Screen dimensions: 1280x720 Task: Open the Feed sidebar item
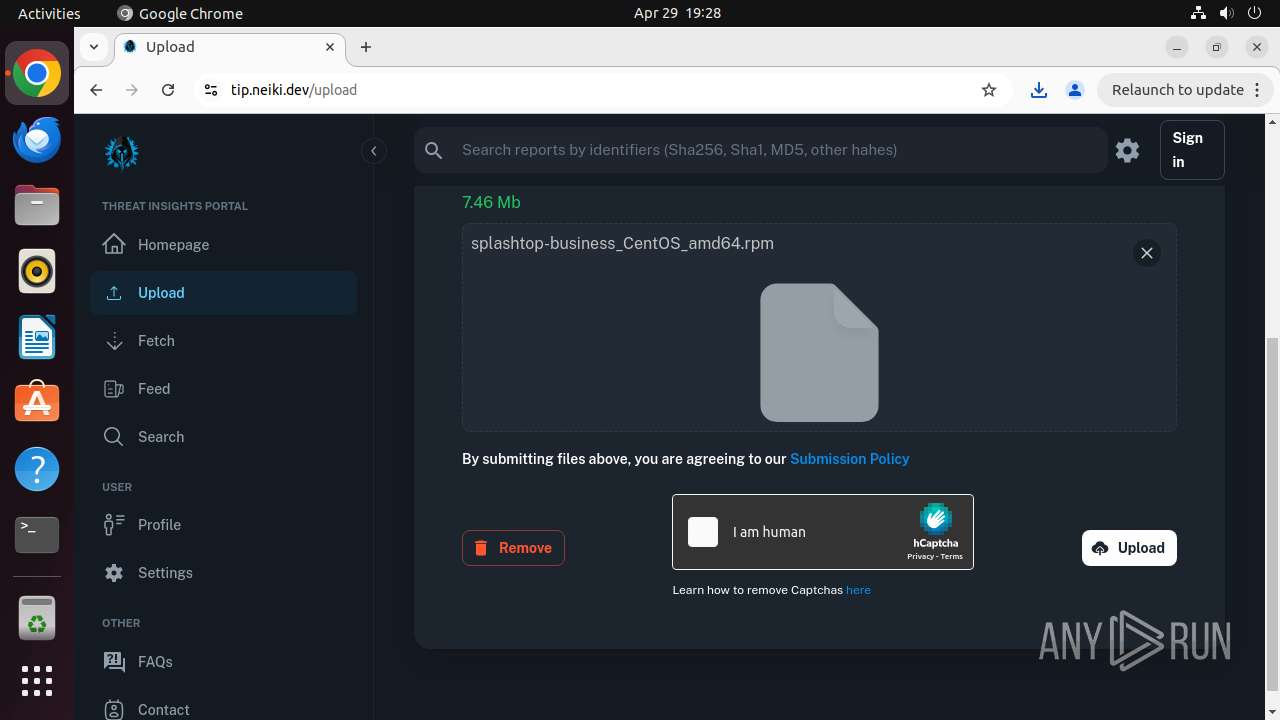(x=223, y=389)
